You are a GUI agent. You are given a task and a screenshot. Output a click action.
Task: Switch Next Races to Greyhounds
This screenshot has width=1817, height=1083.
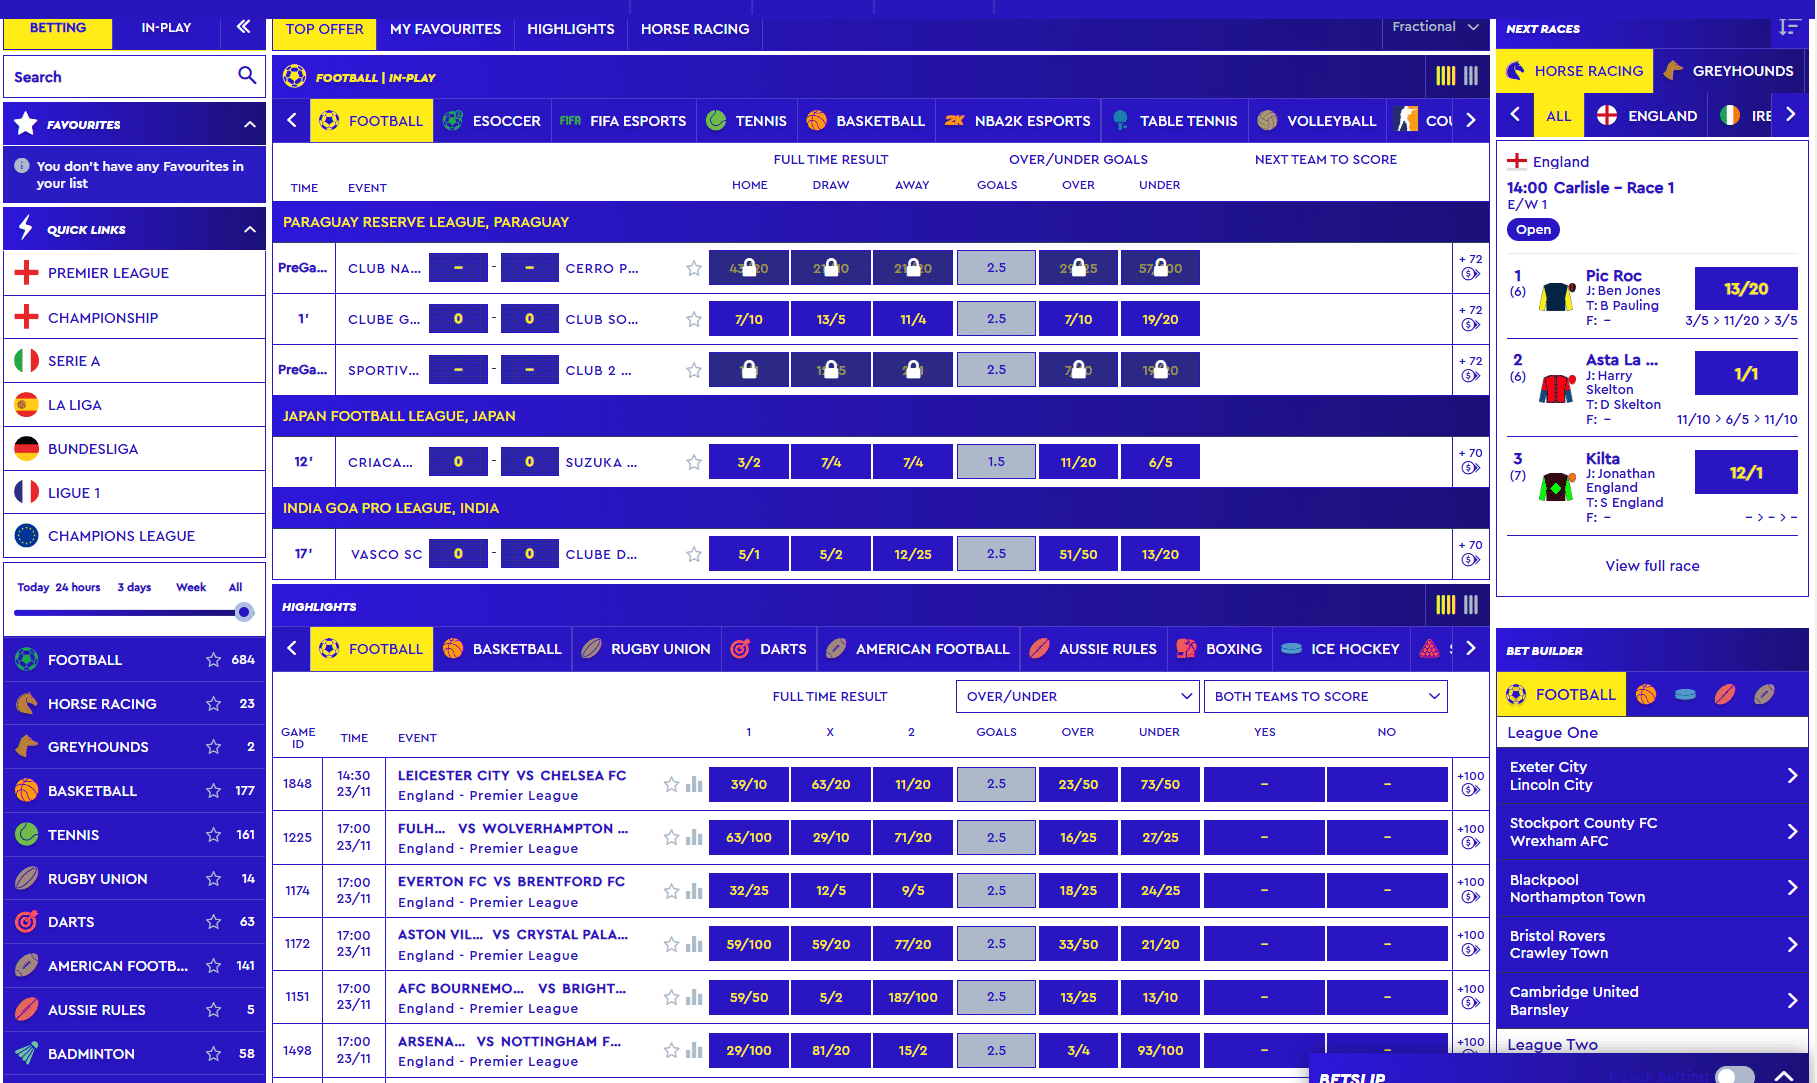(1729, 71)
